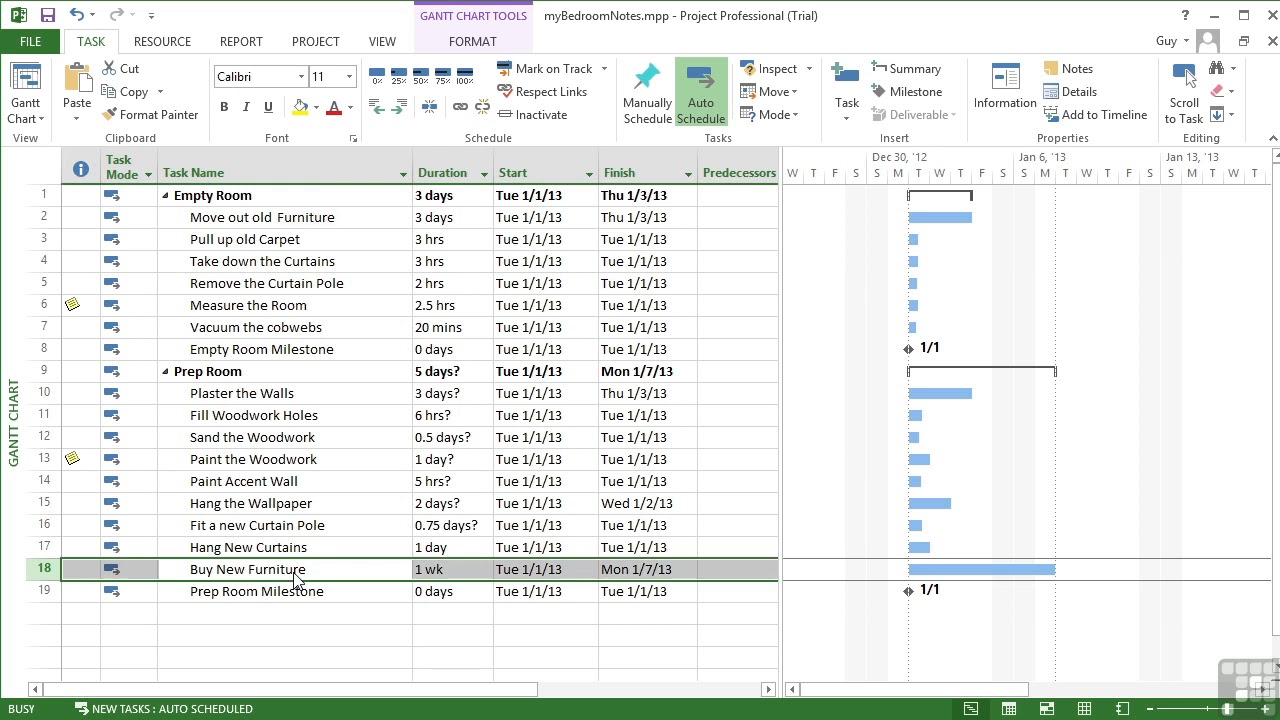1280x720 pixels.
Task: Open the font size dropdown showing 11
Action: tap(349, 77)
